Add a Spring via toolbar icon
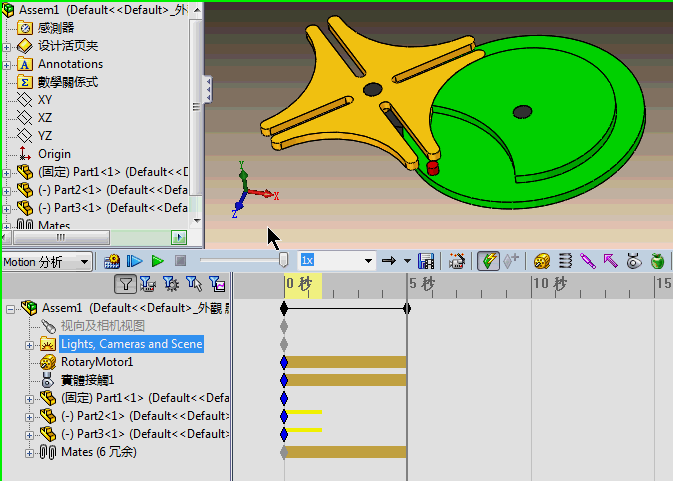 coord(565,261)
